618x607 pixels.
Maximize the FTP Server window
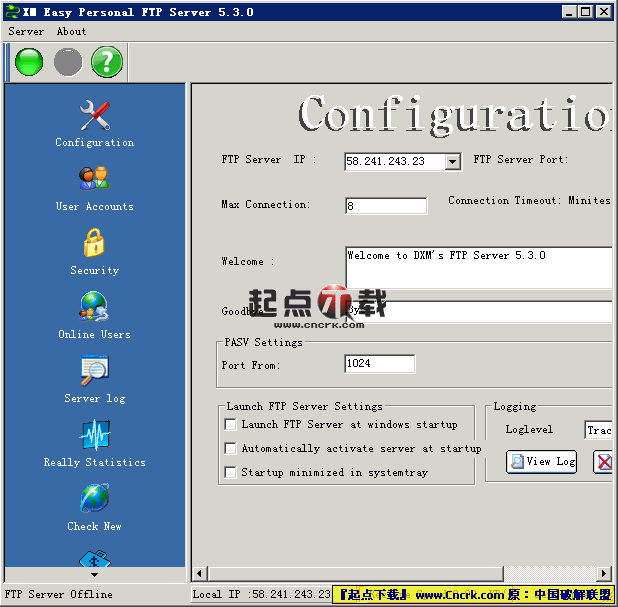point(586,12)
